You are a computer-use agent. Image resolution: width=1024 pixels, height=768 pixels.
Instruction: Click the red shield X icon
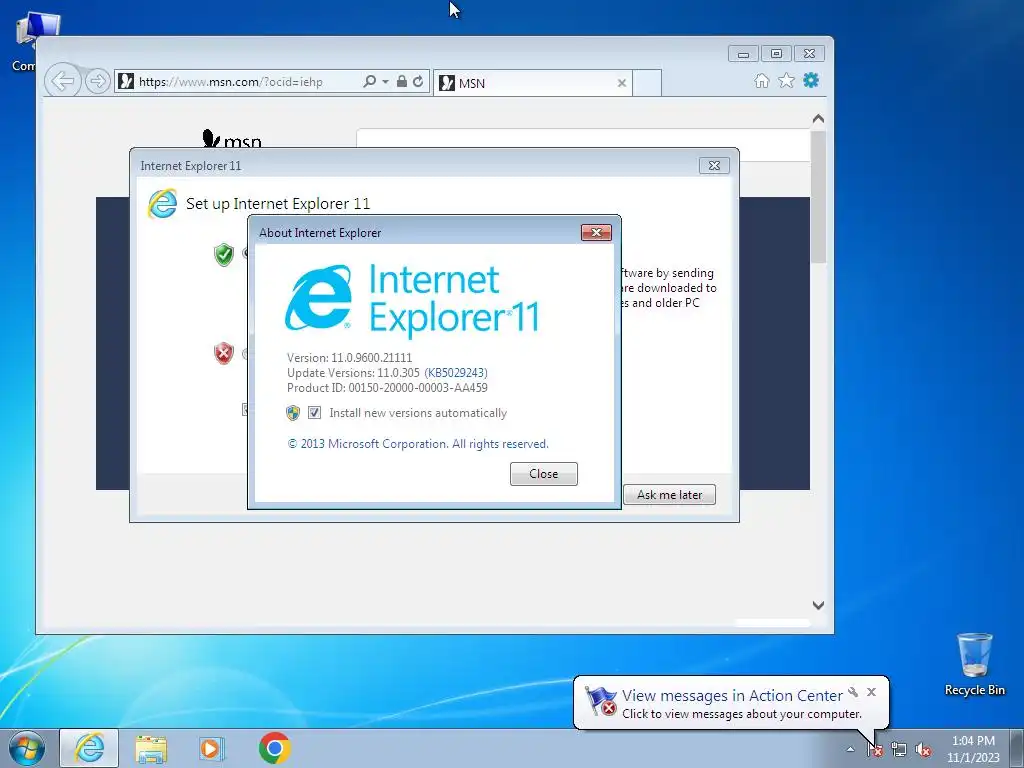pos(223,353)
